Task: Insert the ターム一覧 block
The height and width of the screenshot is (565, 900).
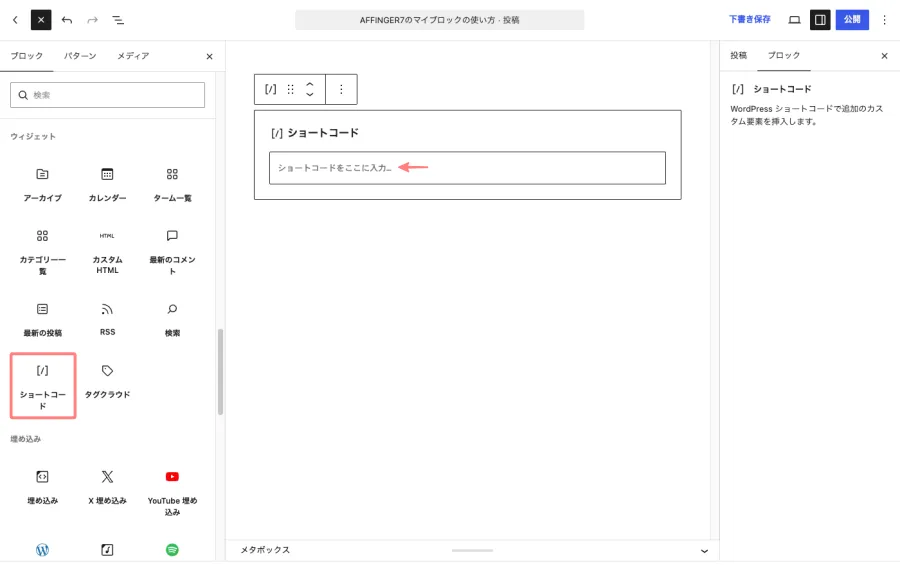Action: point(172,184)
